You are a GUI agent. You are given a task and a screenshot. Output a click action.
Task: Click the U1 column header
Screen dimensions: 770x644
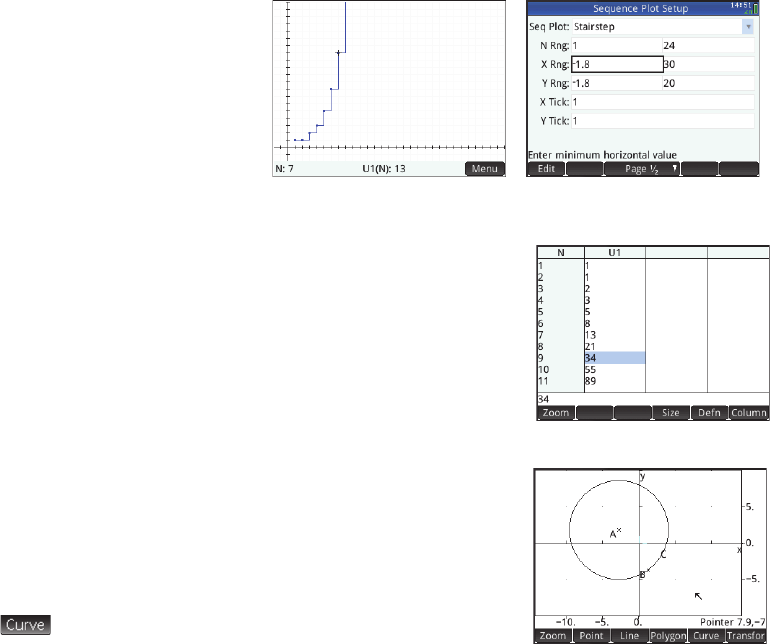[615, 252]
